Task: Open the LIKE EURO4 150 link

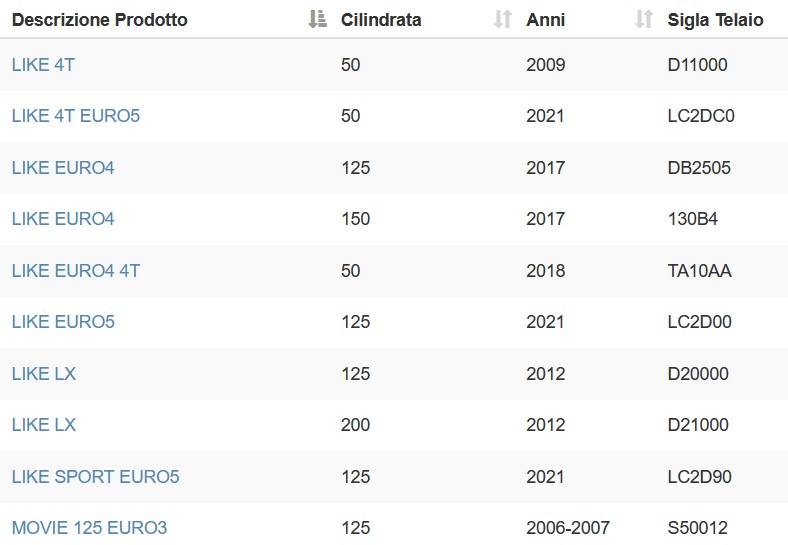Action: 63,219
